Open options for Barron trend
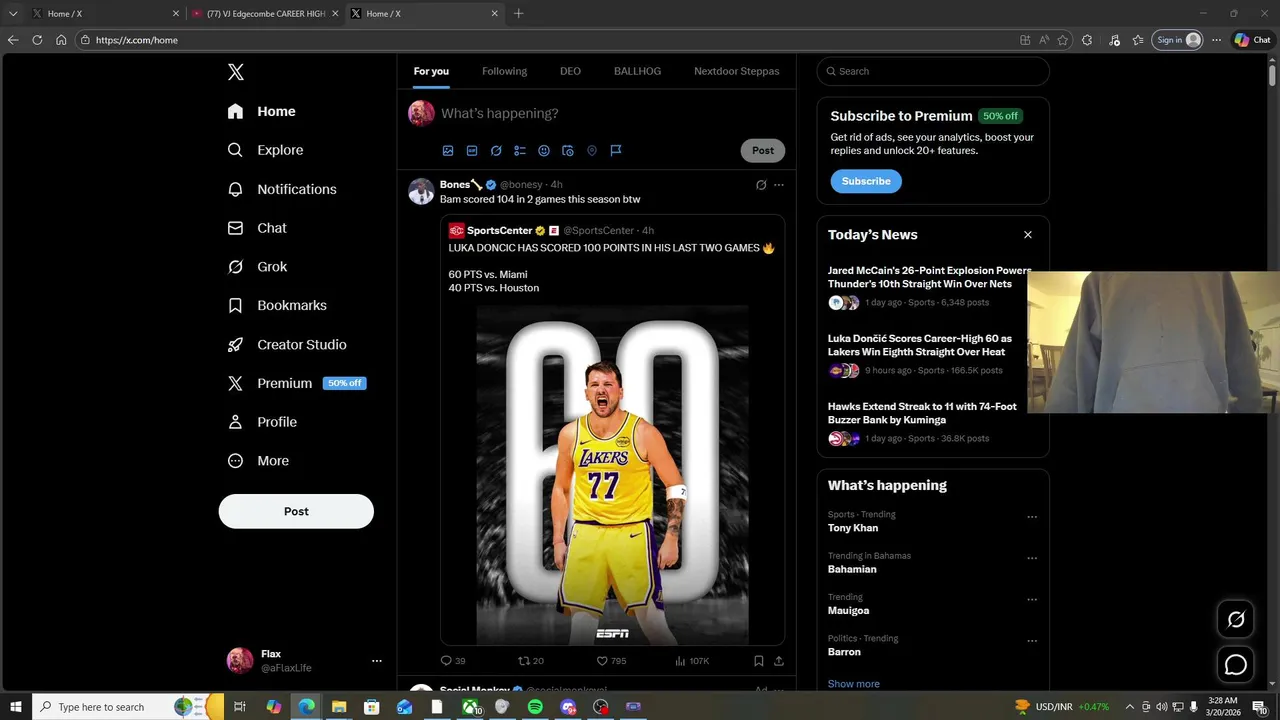Screen dimensions: 1280x720 pyautogui.click(x=1032, y=641)
